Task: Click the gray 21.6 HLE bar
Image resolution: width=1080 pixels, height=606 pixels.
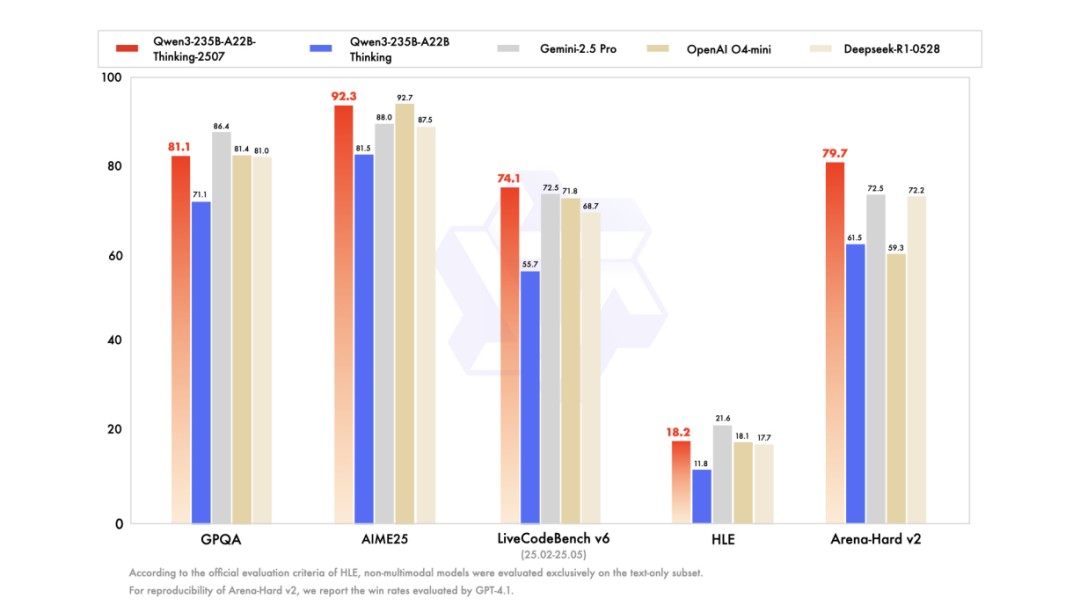Action: (x=722, y=474)
